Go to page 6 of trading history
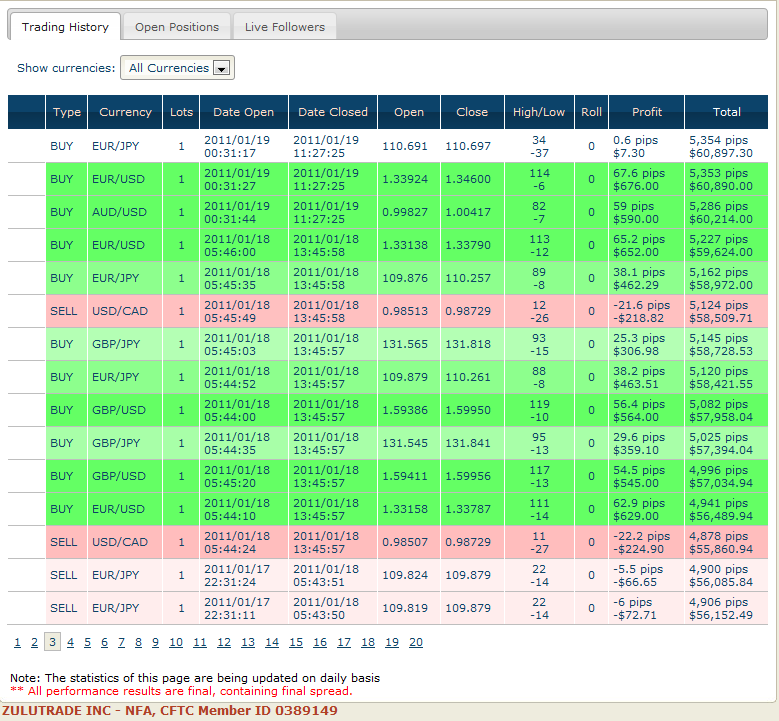This screenshot has height=721, width=779. coord(104,642)
